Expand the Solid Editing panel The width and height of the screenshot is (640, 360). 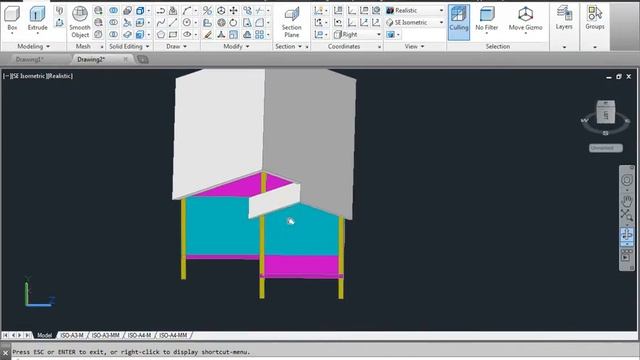coord(129,47)
